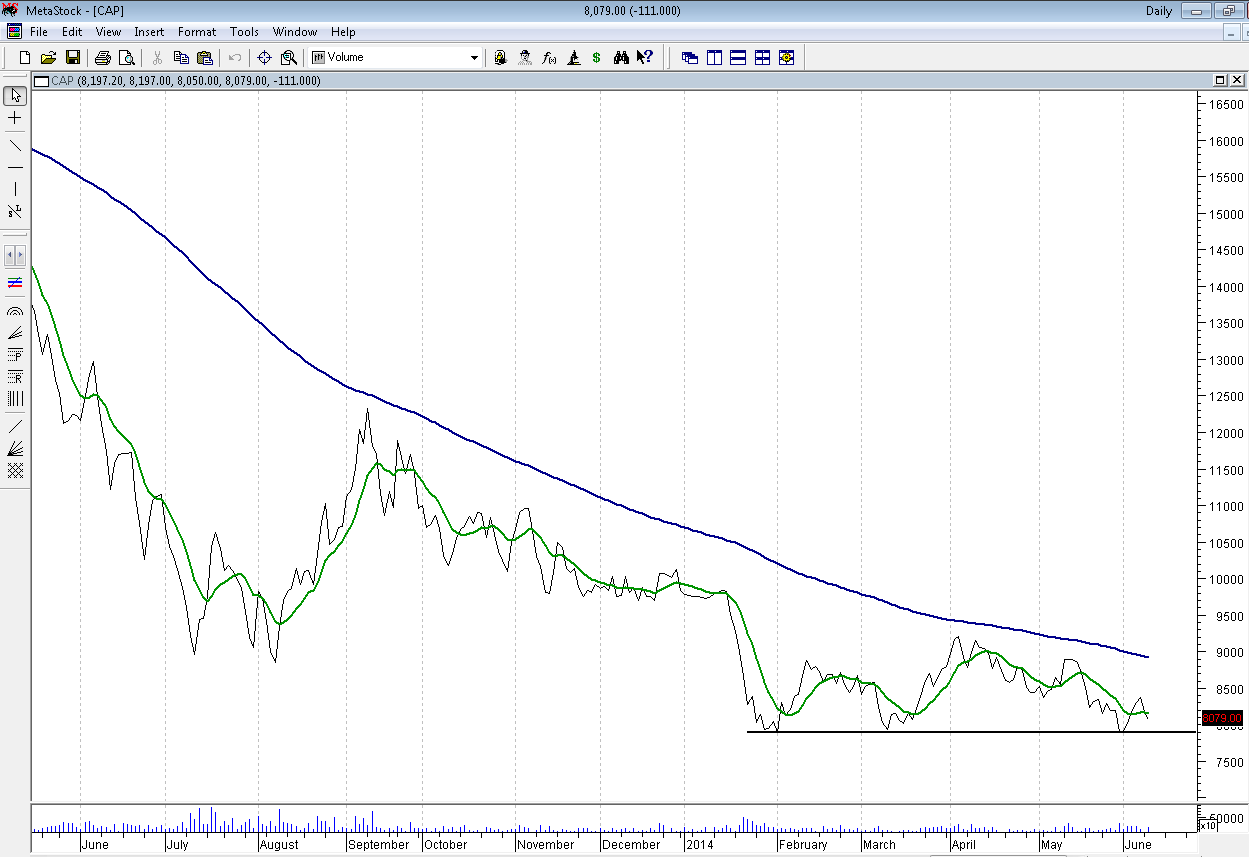Viewport: 1249px width, 857px height.
Task: Select the vertical line drawing tool
Action: 15,189
